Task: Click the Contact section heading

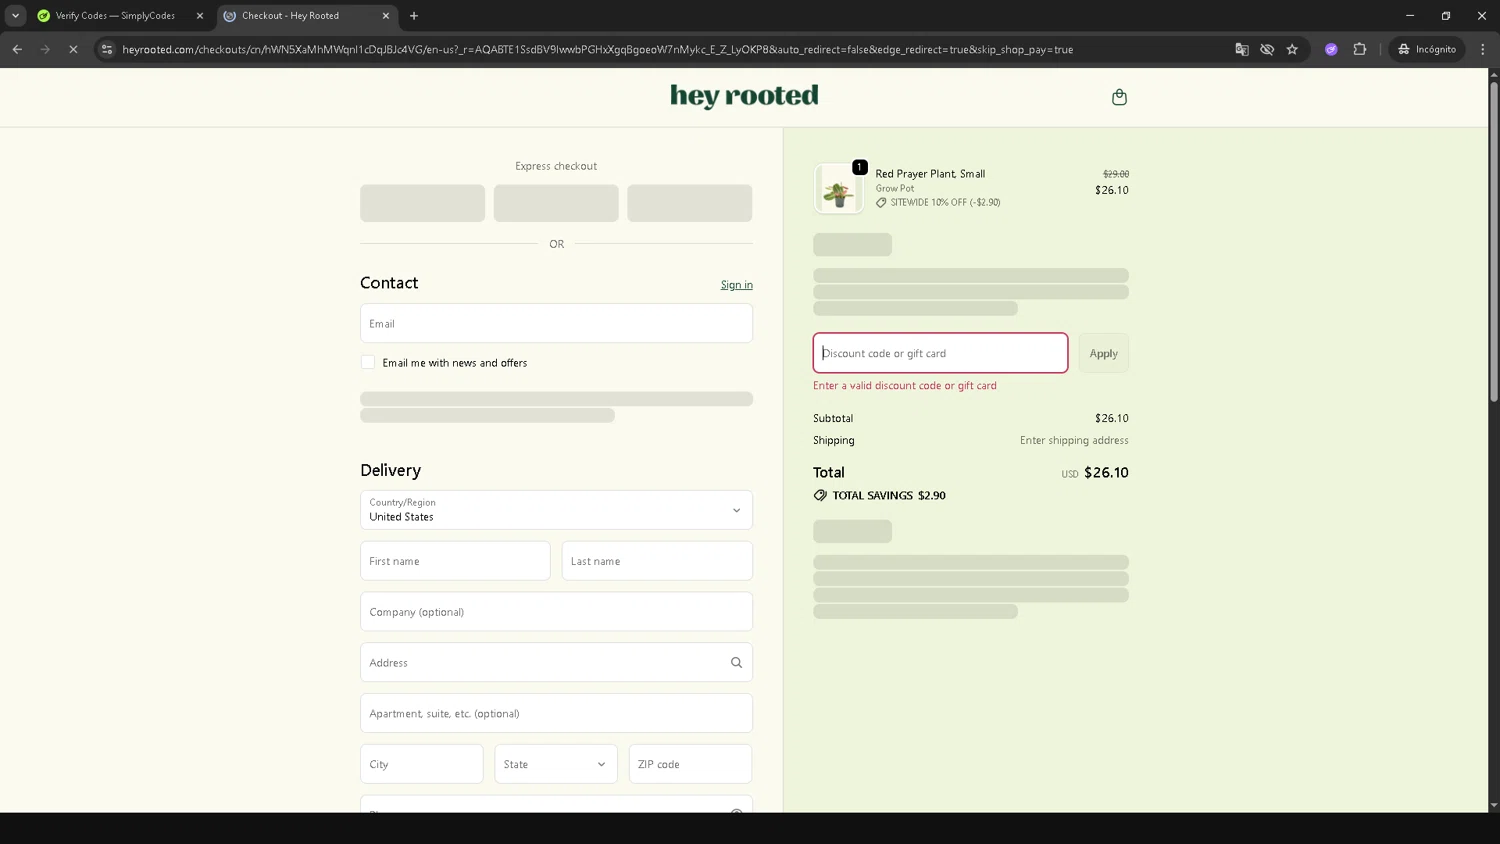Action: (x=389, y=283)
